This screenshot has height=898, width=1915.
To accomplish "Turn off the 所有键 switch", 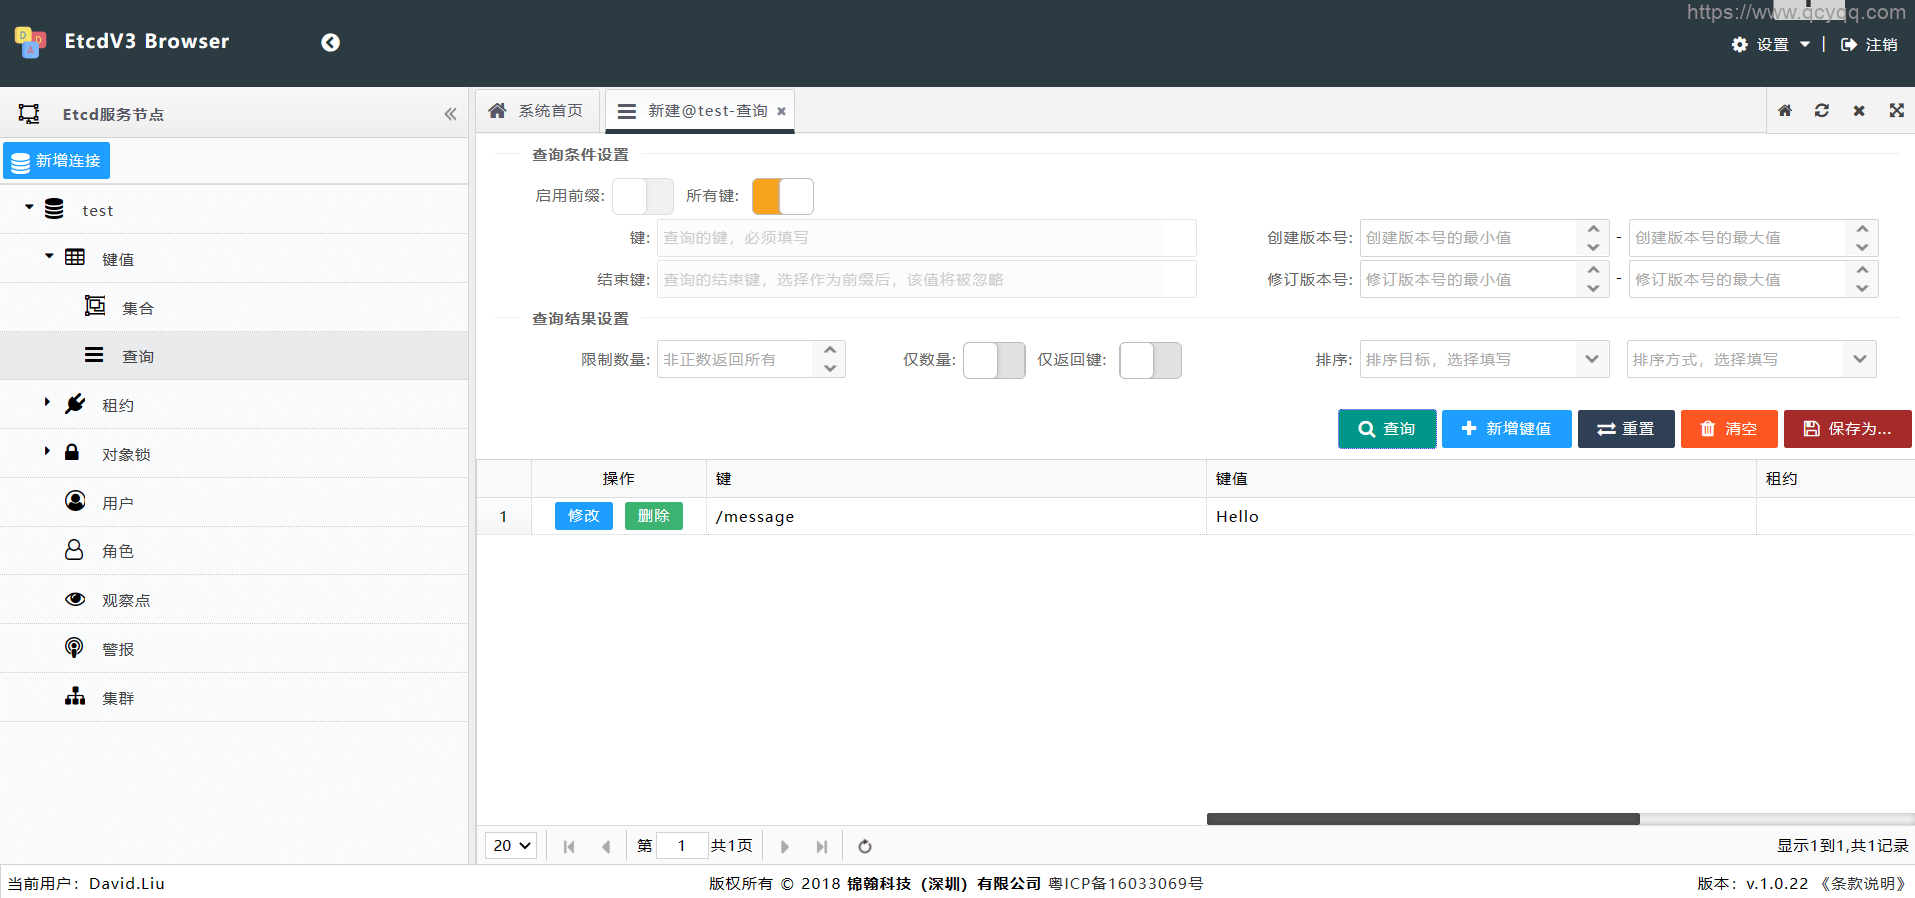I will point(782,196).
